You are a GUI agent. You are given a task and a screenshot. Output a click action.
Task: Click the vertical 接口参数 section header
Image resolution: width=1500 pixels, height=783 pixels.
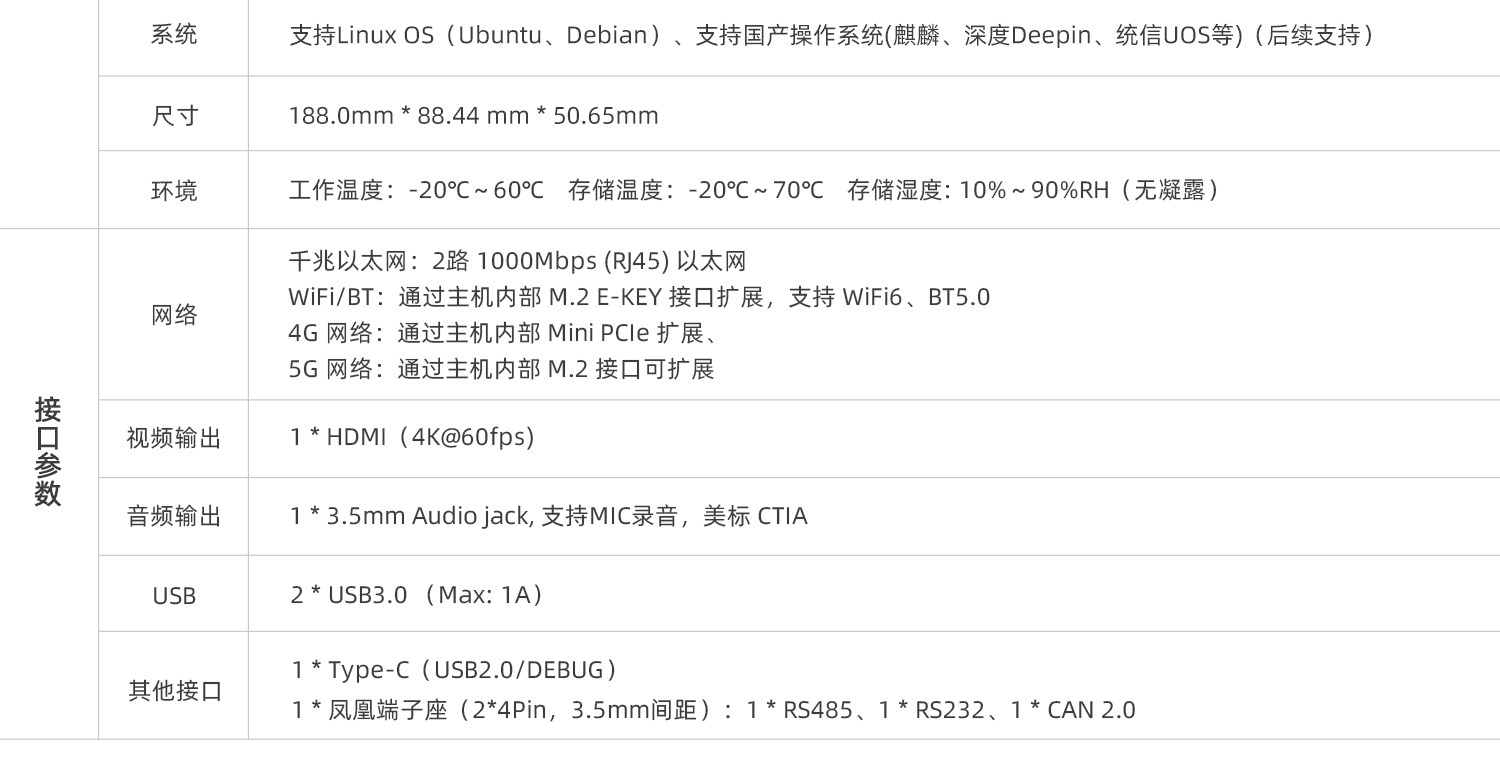[48, 451]
